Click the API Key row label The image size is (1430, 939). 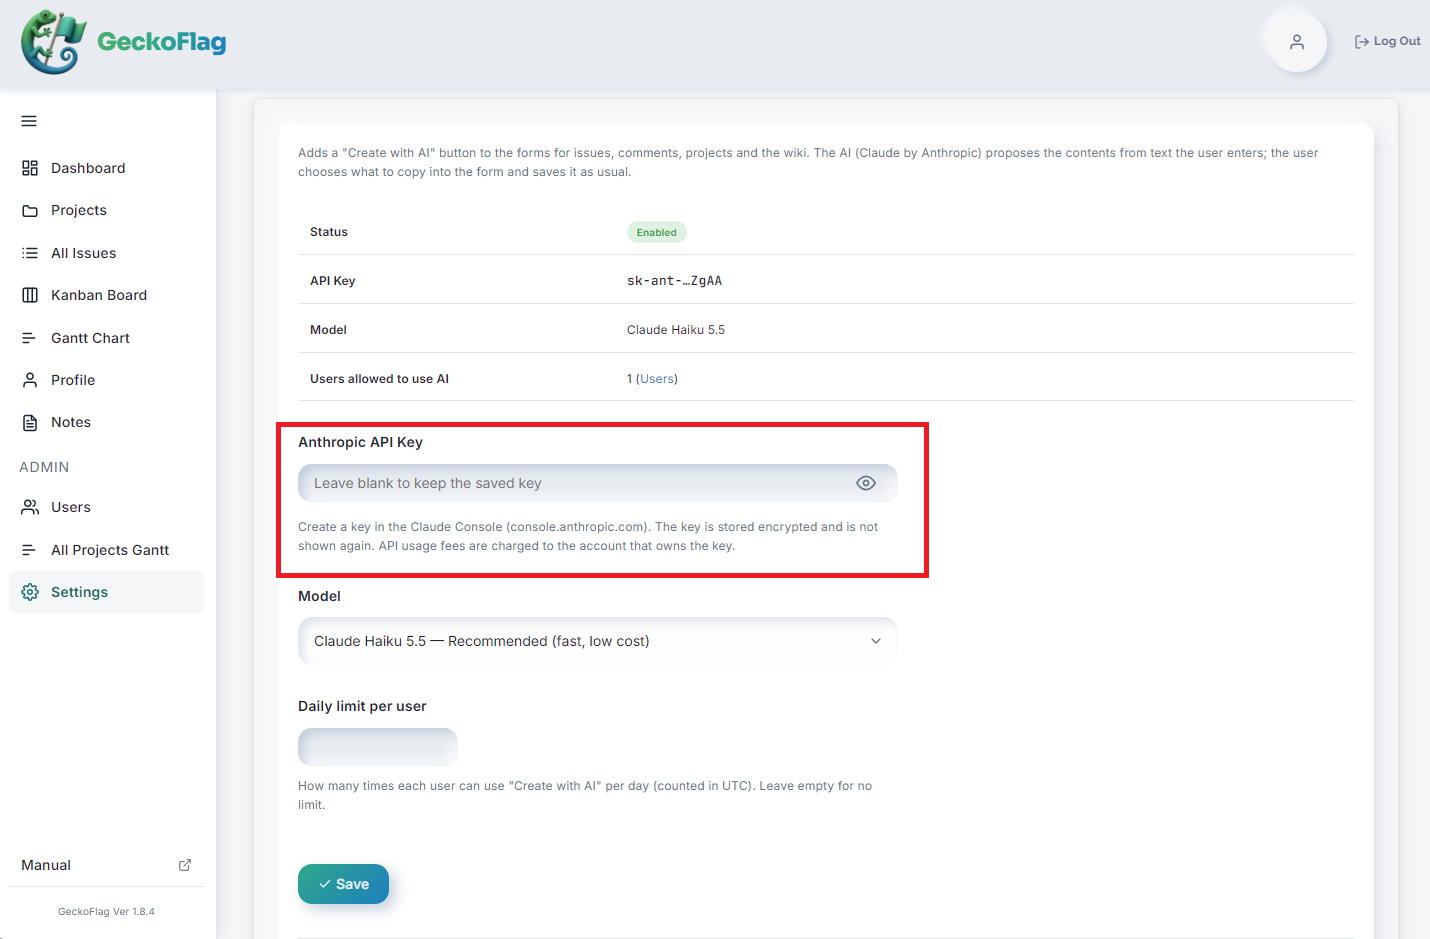(332, 281)
